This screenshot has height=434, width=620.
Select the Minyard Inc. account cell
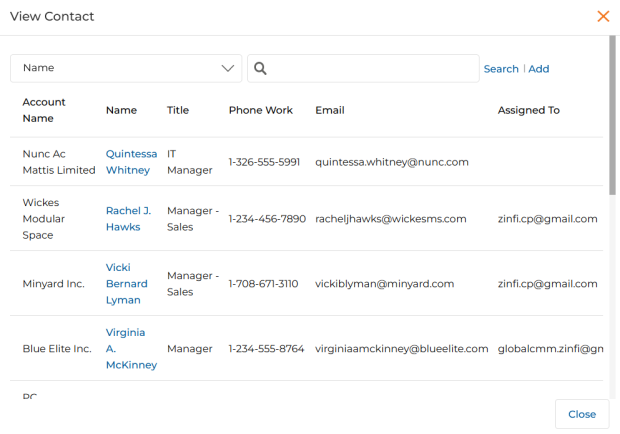[x=53, y=283]
